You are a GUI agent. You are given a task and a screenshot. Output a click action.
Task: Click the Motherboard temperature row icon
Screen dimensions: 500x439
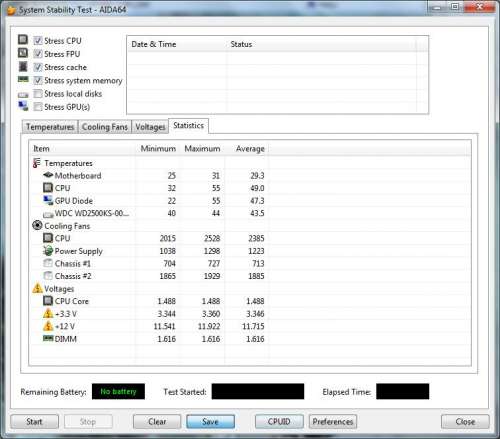48,175
